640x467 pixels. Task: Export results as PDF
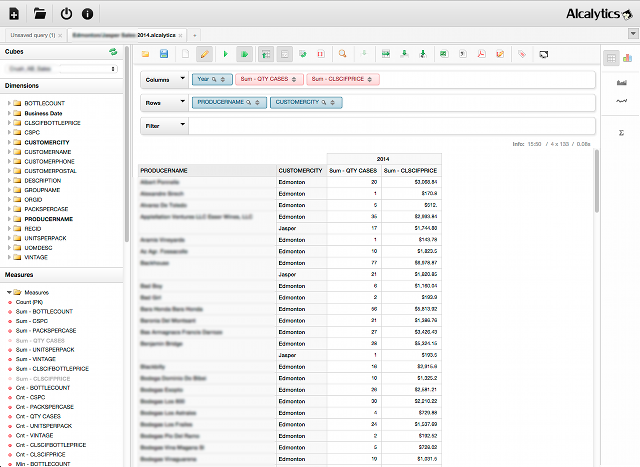point(479,53)
